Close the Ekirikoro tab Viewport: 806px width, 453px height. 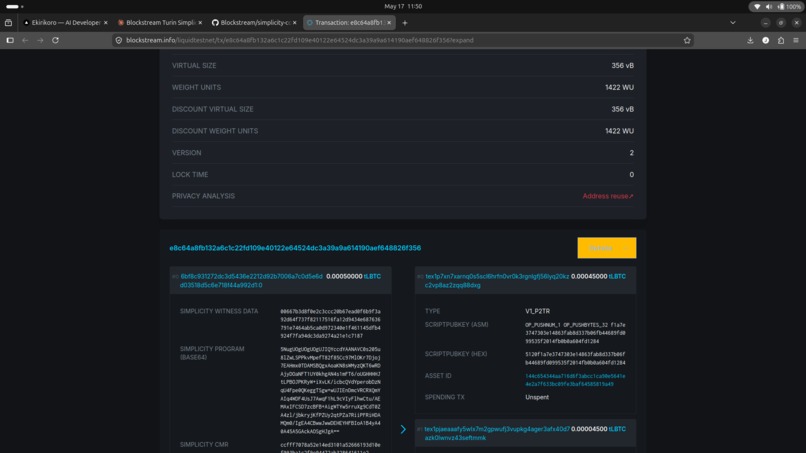[x=106, y=23]
